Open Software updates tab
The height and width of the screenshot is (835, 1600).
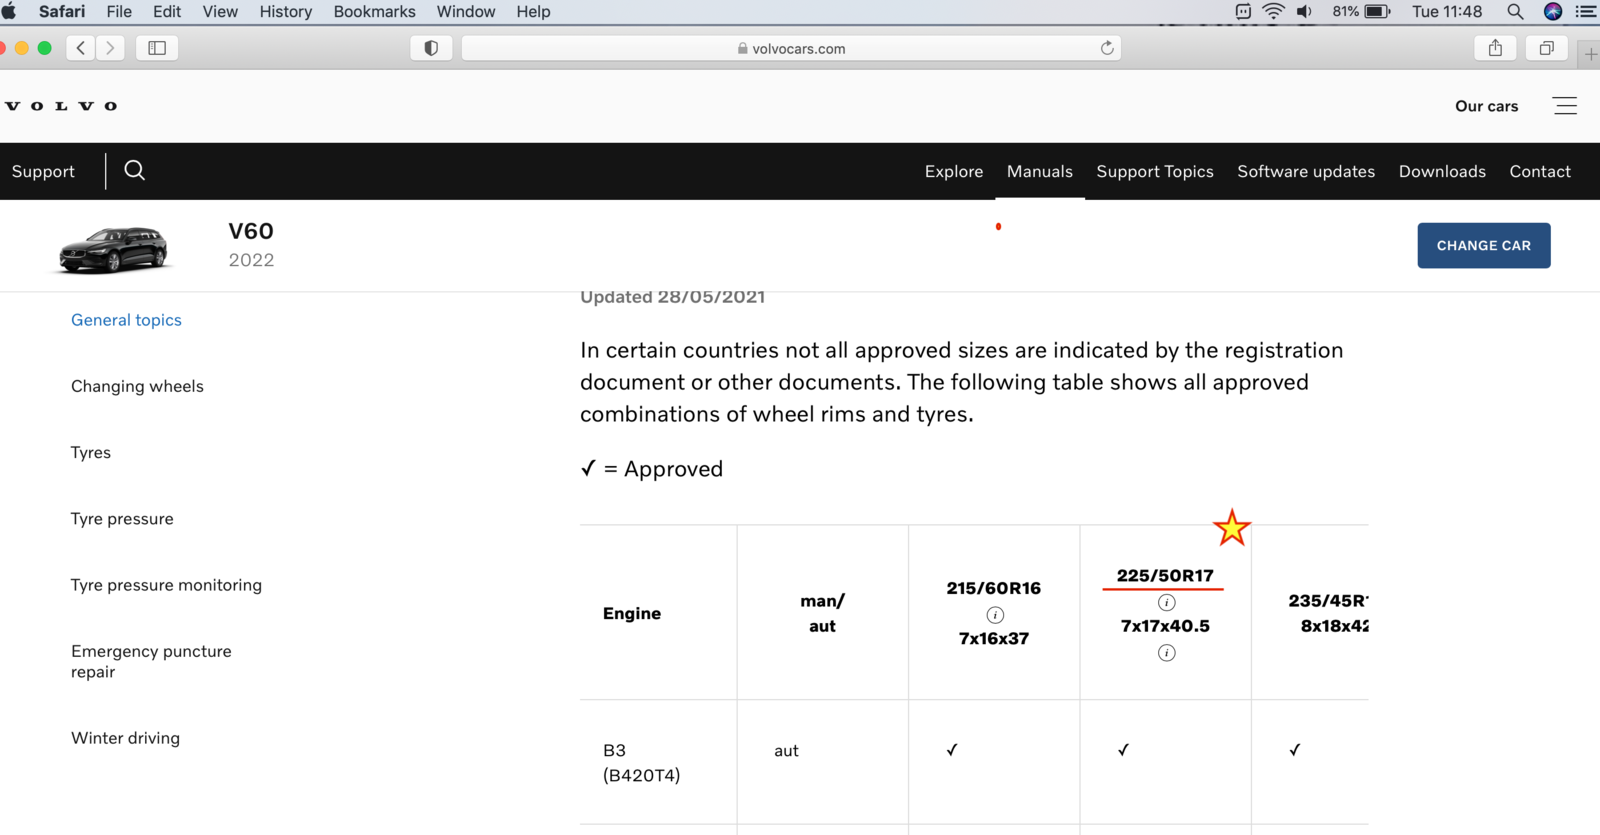1306,171
